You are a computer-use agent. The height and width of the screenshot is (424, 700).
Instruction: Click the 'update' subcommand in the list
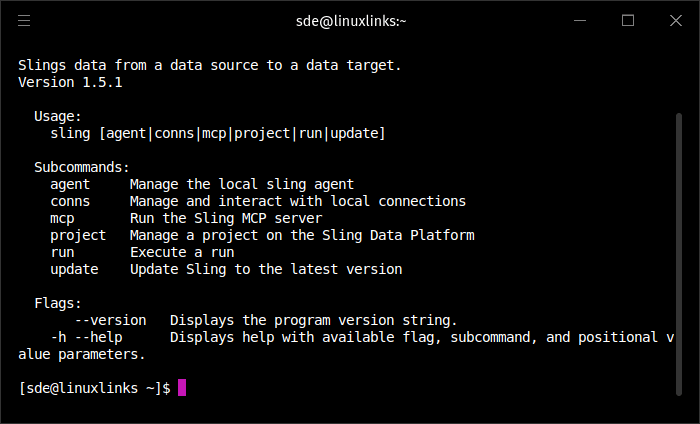coord(74,269)
